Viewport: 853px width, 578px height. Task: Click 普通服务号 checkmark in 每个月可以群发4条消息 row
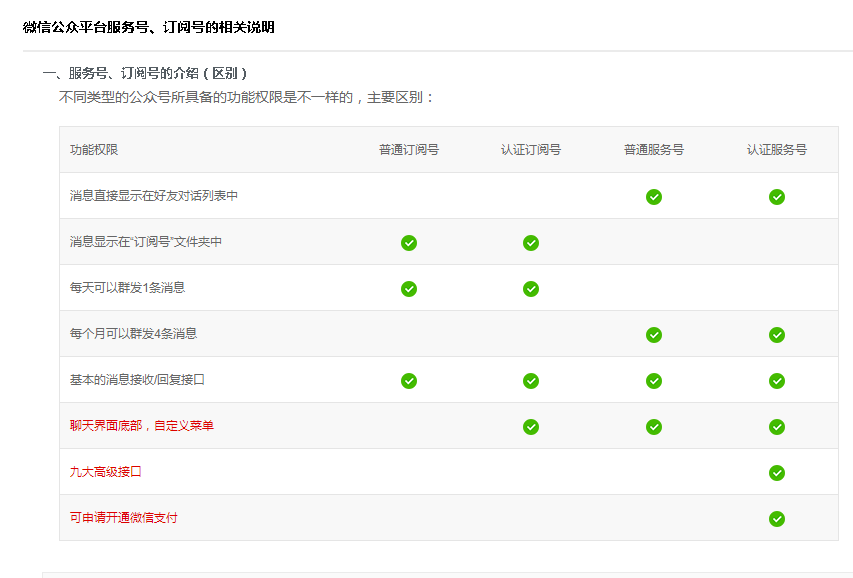654,335
